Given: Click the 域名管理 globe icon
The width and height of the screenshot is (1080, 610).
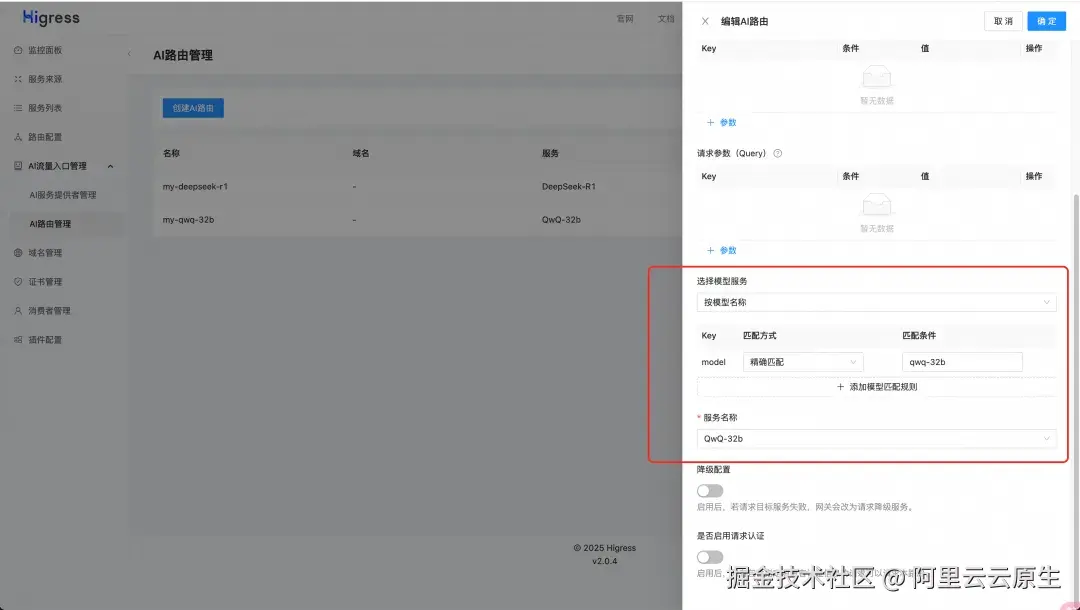Looking at the screenshot, I should (x=18, y=253).
